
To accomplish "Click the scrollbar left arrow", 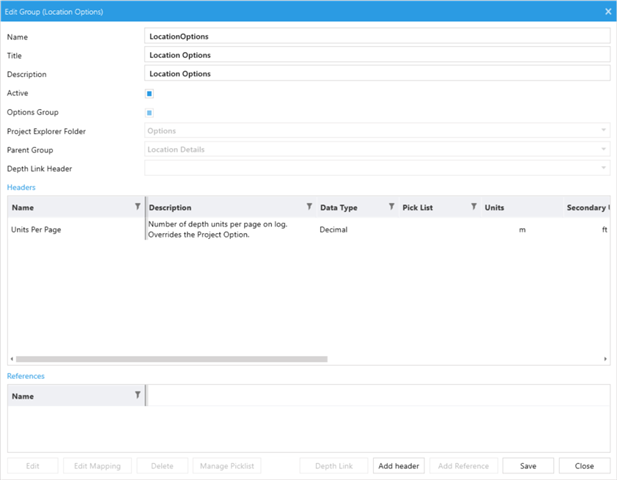I will [12, 359].
